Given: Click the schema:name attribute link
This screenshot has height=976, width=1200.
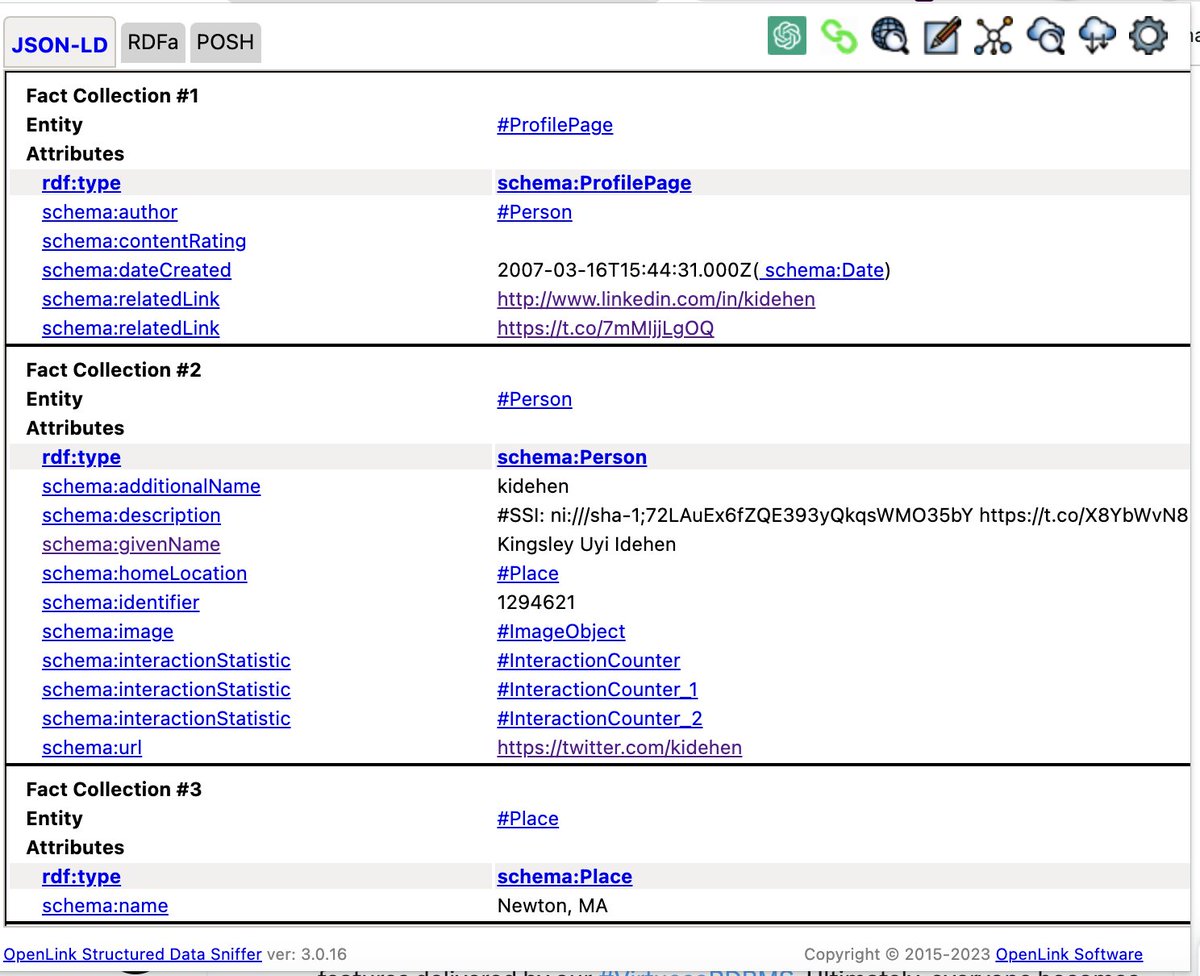Looking at the screenshot, I should click(x=105, y=905).
